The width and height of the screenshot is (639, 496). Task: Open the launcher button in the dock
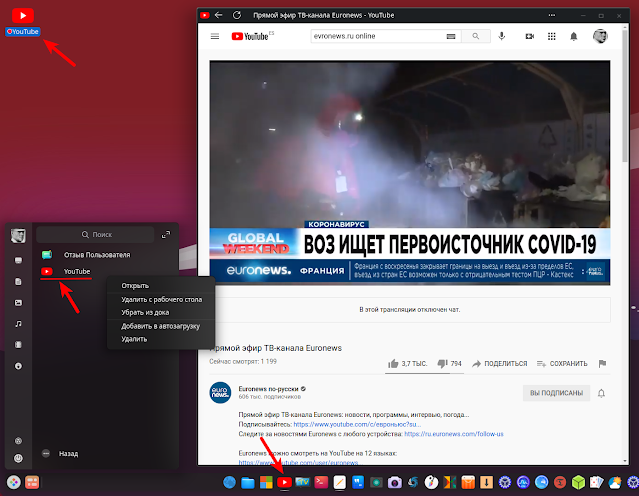[x=13, y=483]
